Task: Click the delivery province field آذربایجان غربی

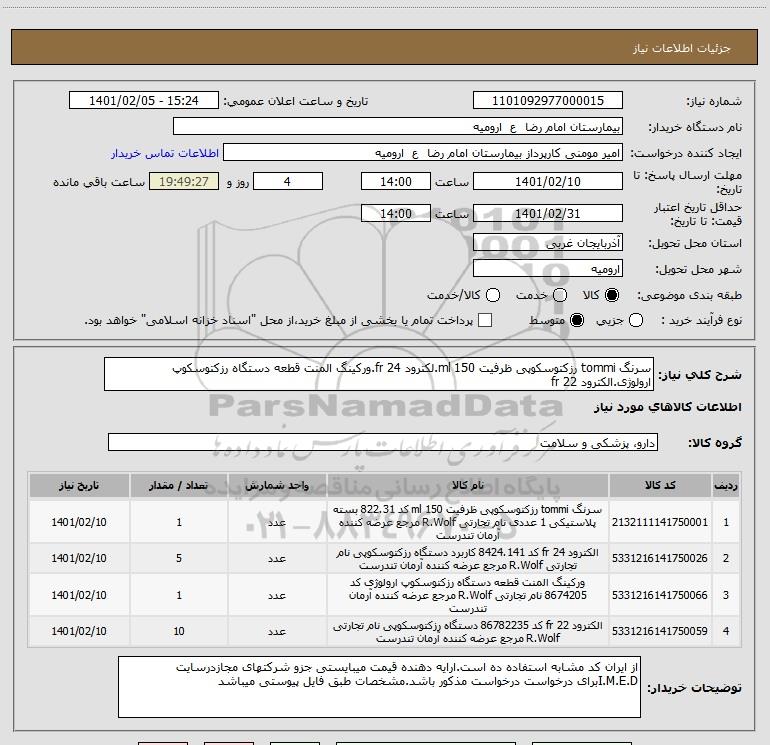Action: pyautogui.click(x=548, y=243)
